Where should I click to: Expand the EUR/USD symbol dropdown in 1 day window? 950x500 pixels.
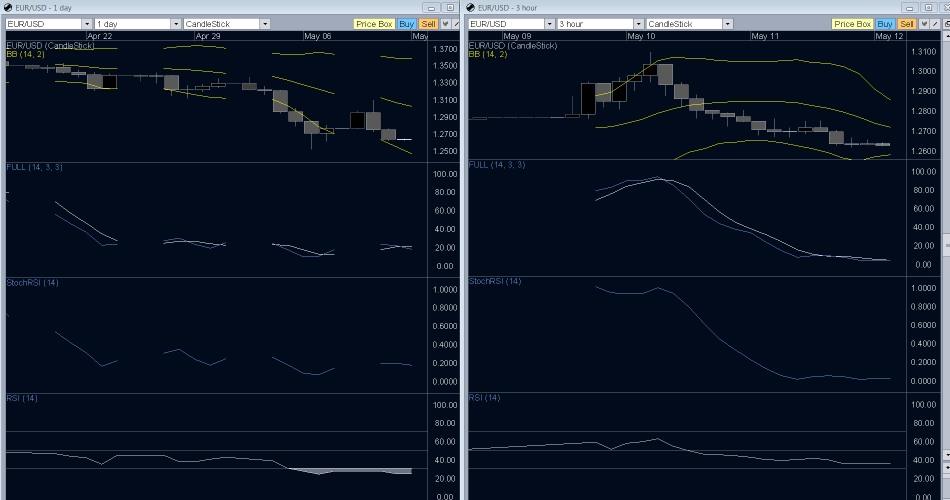87,24
